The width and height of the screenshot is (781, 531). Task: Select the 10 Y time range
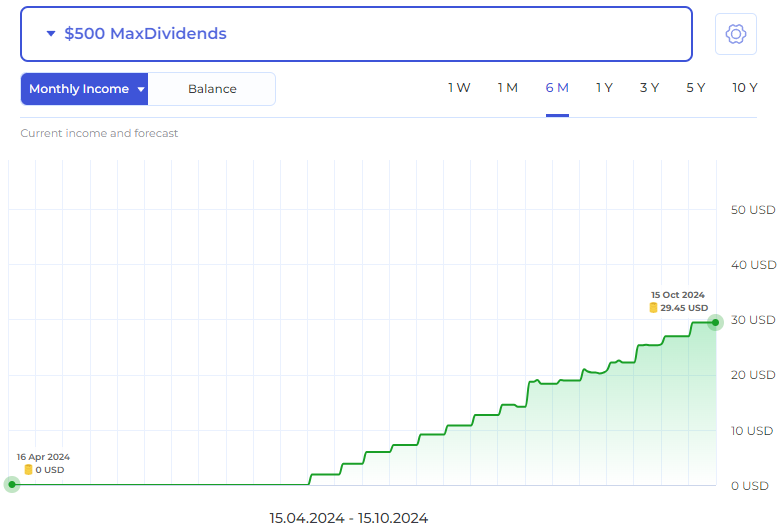tap(745, 88)
